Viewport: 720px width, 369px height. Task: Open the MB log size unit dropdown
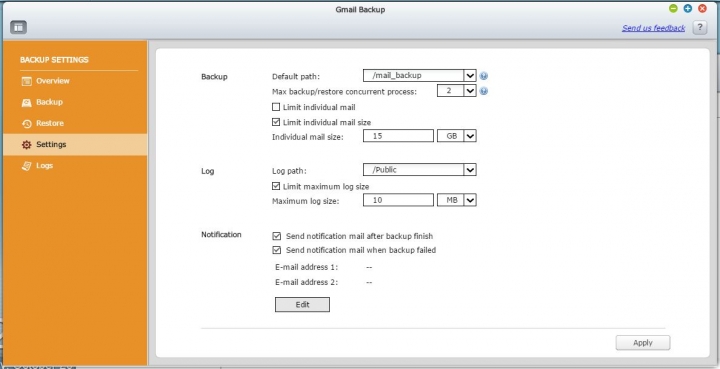470,200
